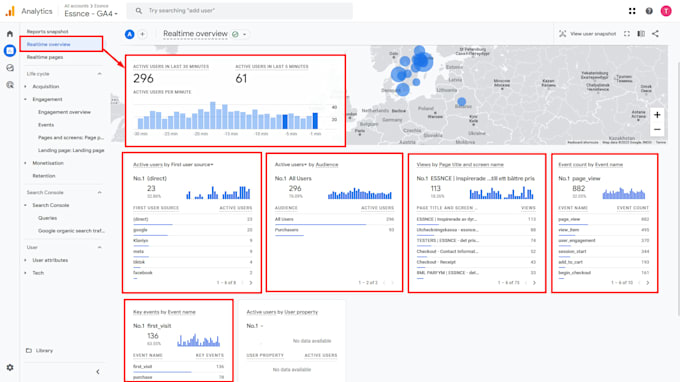Screen dimensions: 680x382
Task: Click the search input field
Action: pos(239,11)
